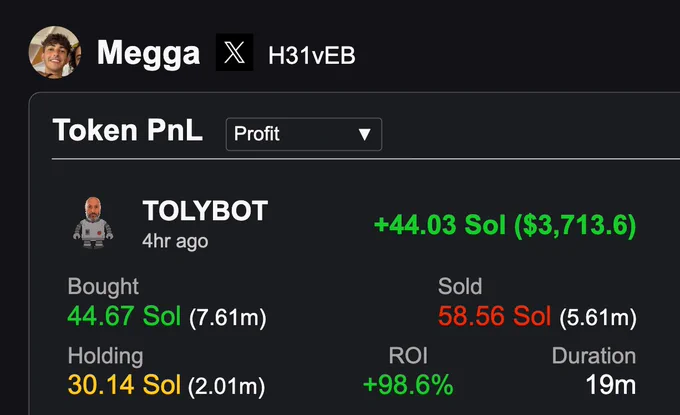Click the Token PnL heading

(128, 130)
